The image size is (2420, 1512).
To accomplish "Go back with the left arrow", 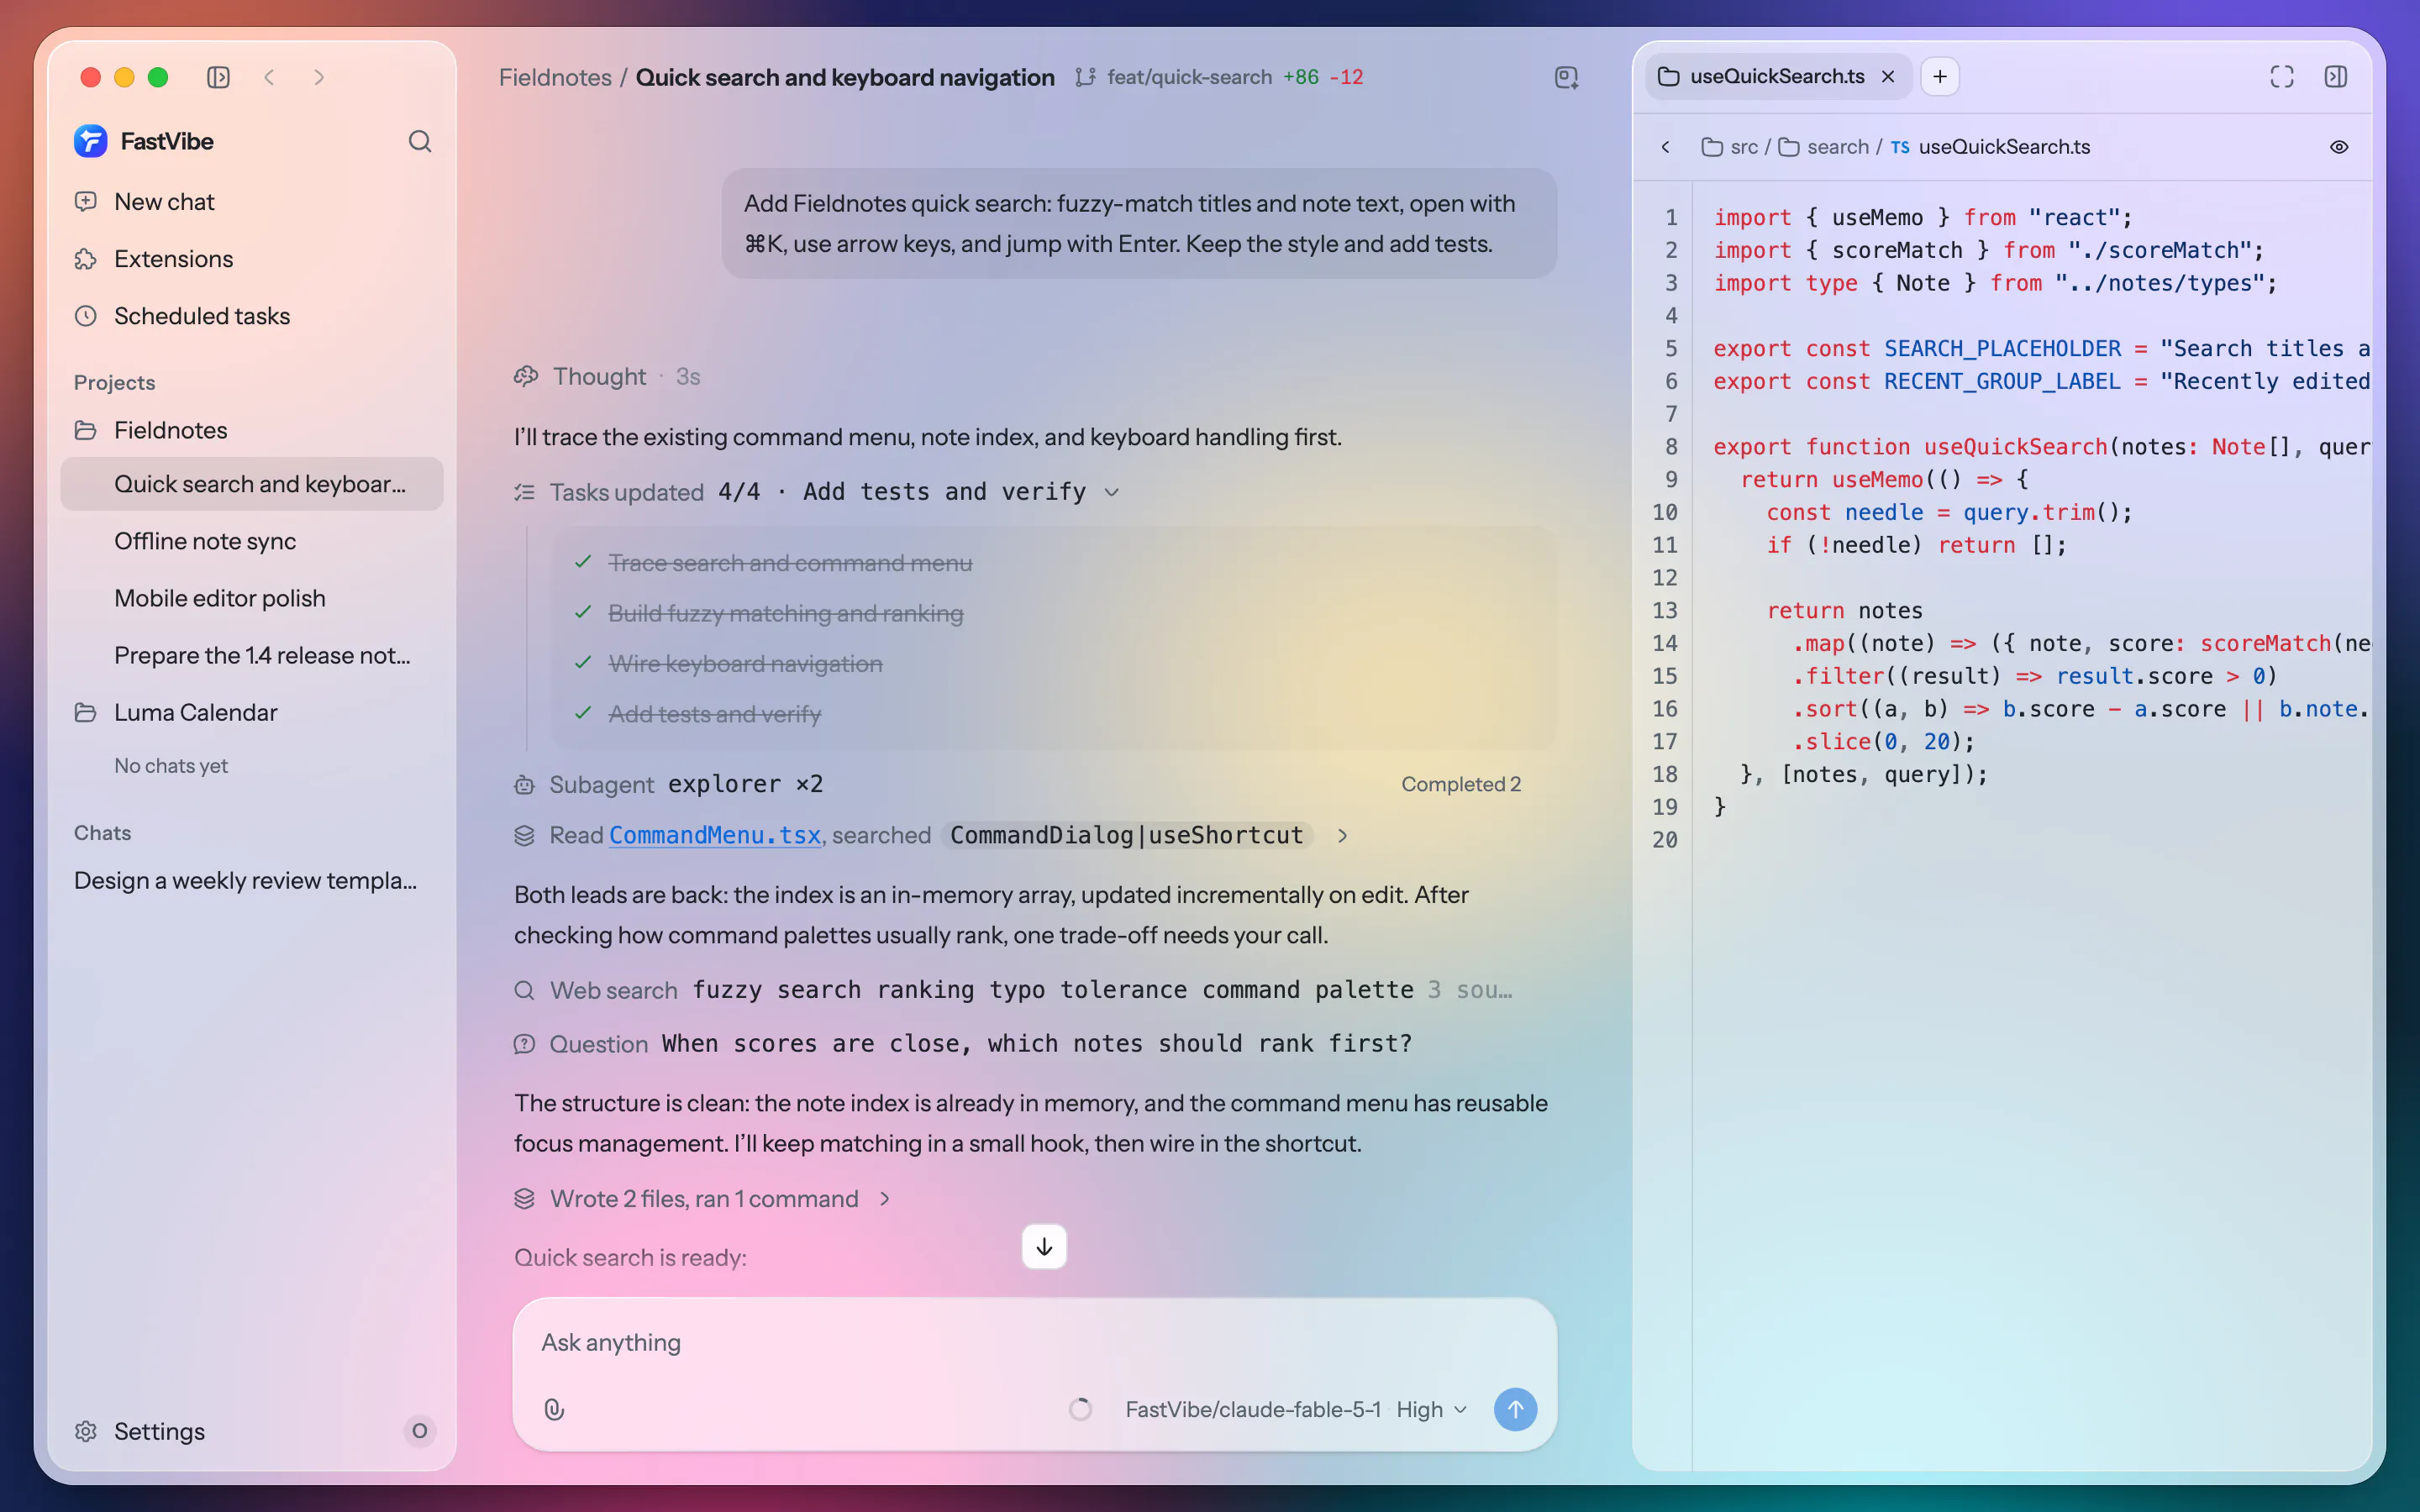I will tap(269, 77).
